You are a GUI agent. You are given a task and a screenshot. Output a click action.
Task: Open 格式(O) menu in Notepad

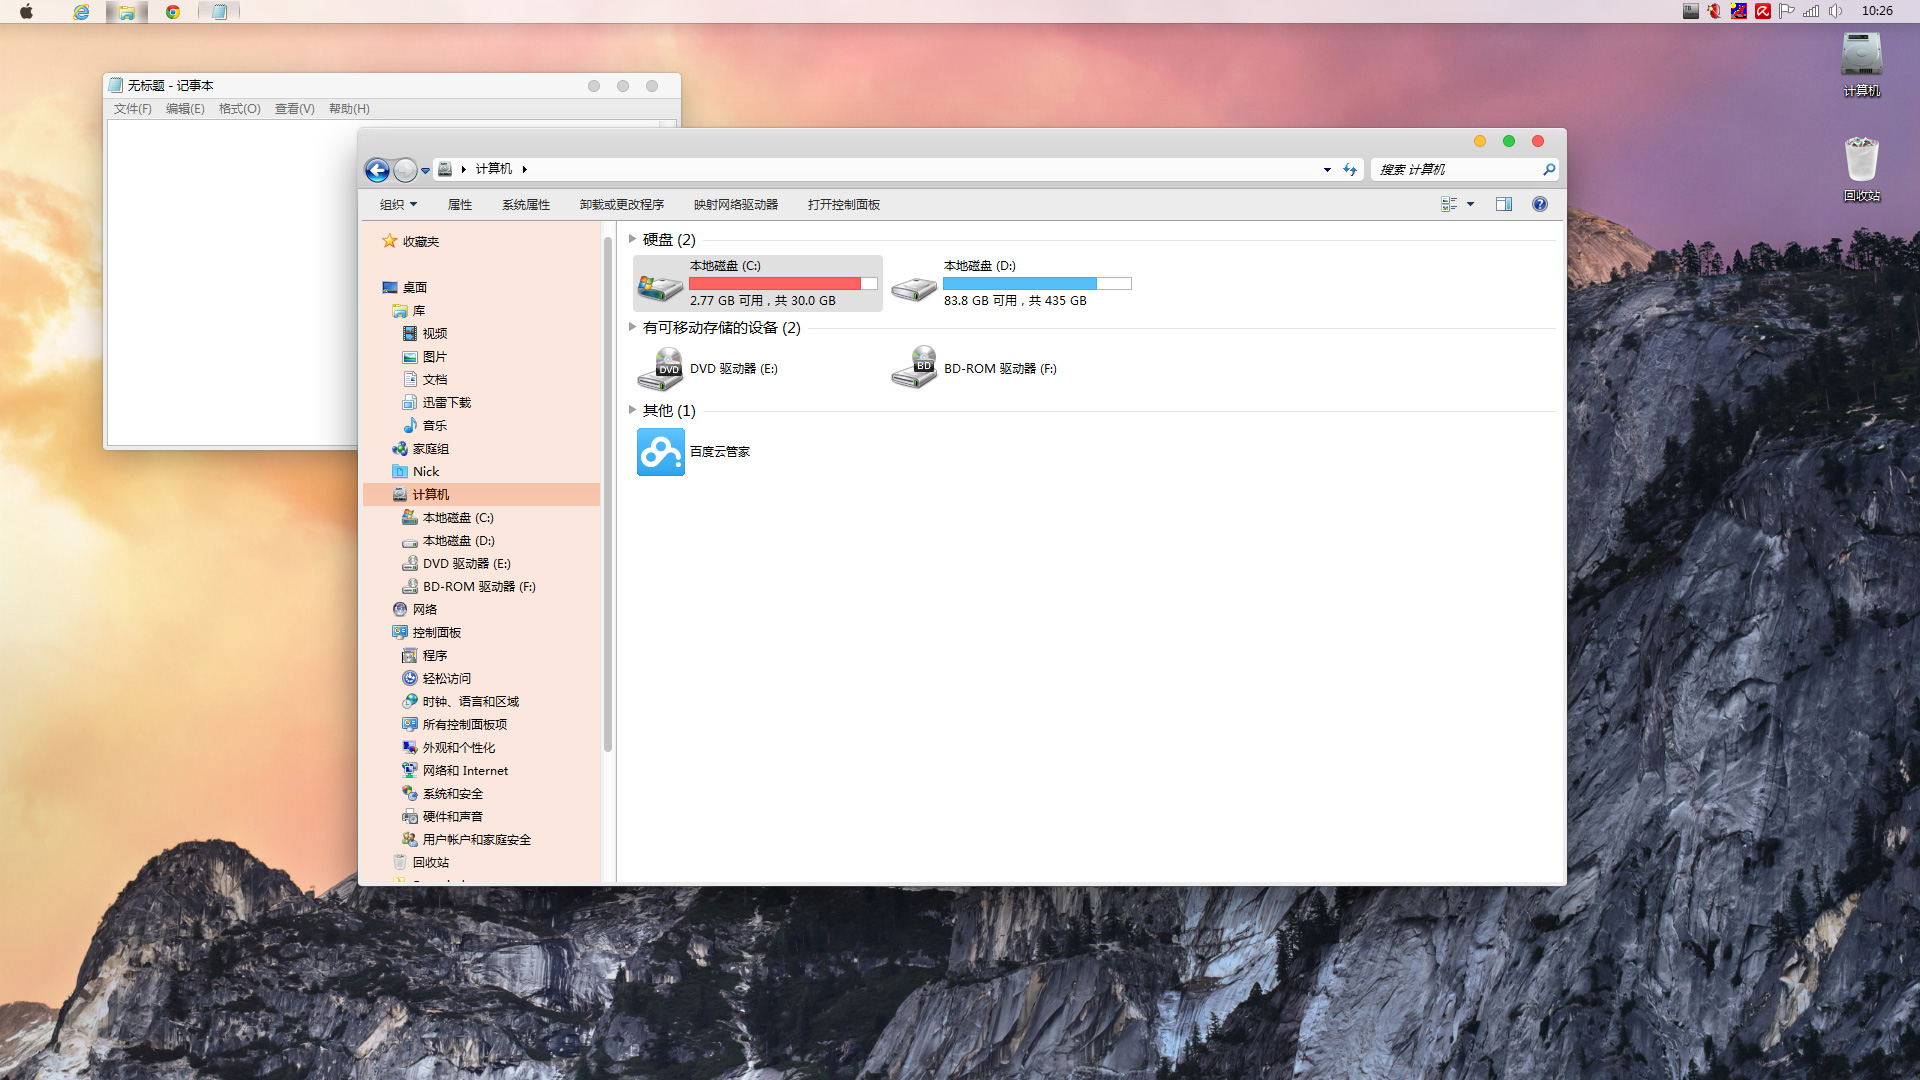[x=240, y=109]
